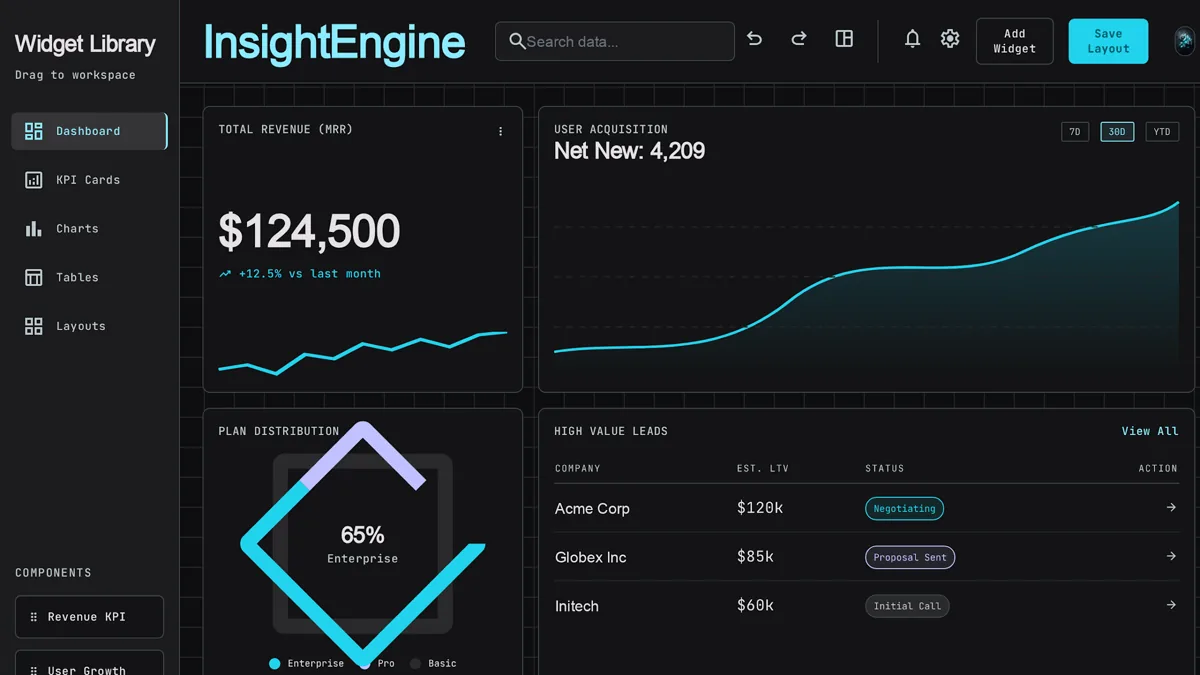Click the search magnifier icon

517,41
